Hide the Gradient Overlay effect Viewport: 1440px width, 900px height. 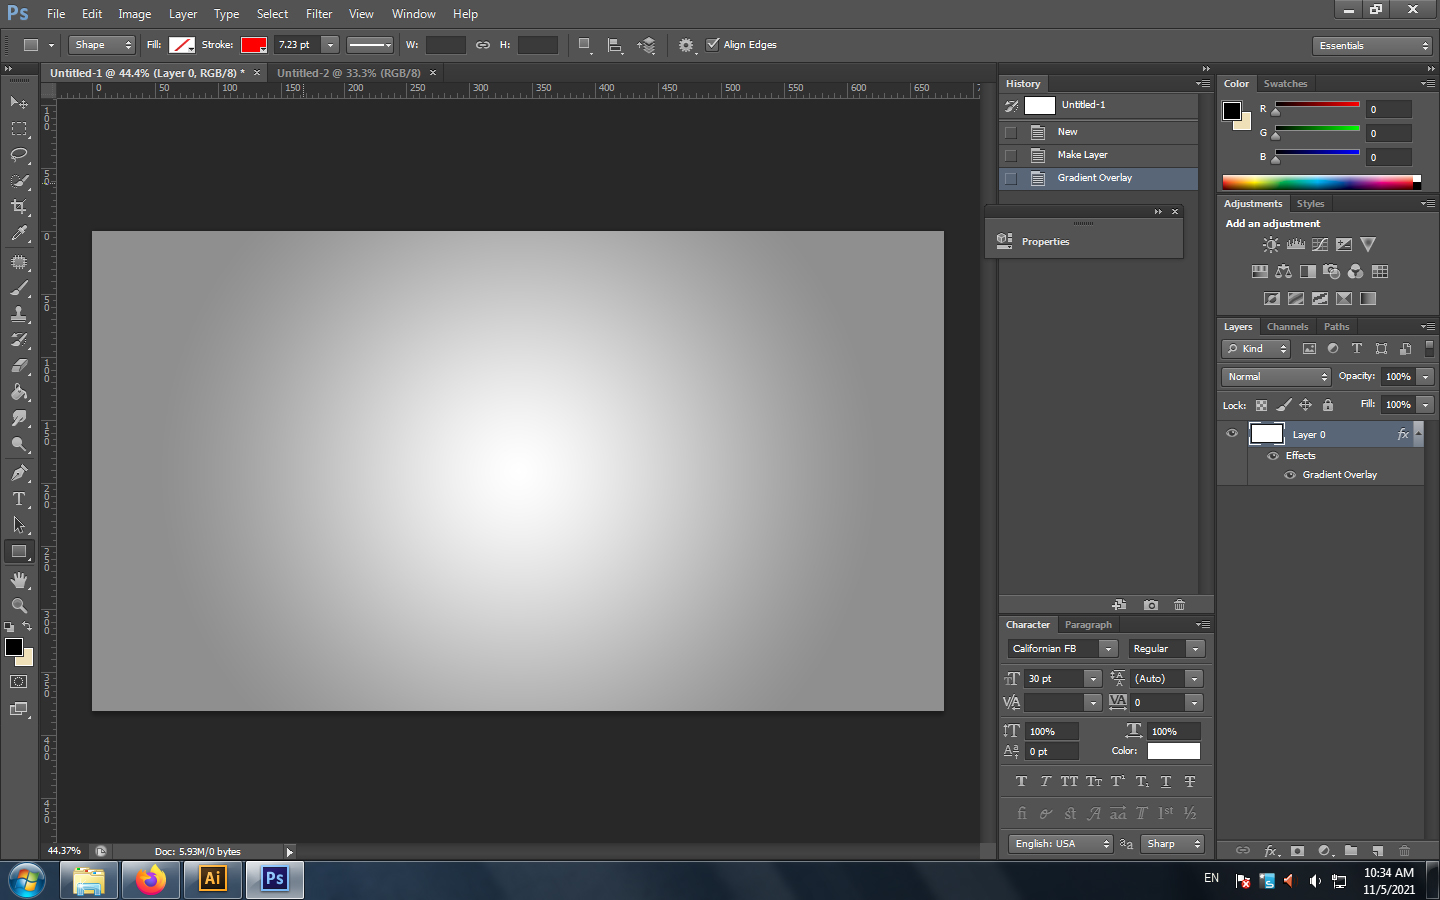click(1290, 475)
